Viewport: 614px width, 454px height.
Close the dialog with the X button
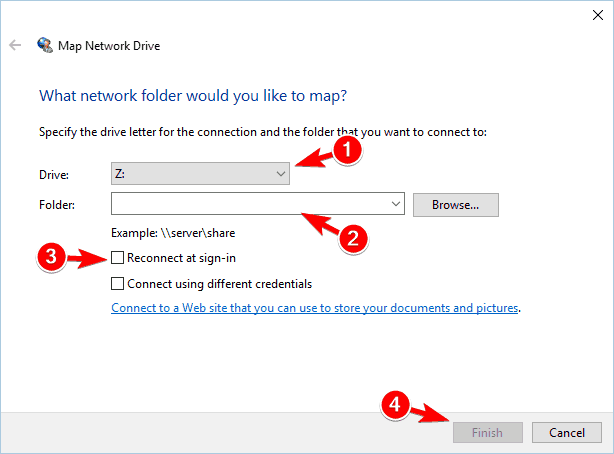pos(598,15)
